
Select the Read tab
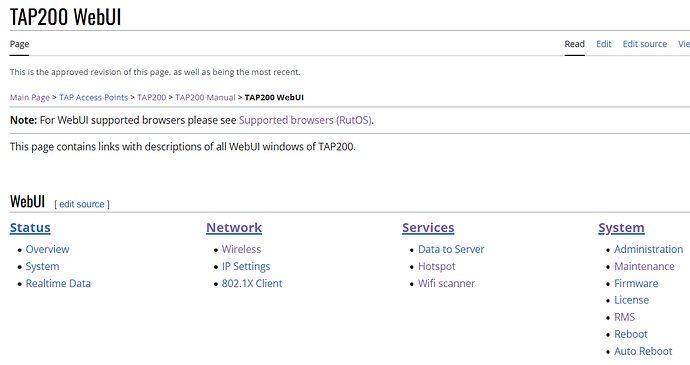click(575, 44)
